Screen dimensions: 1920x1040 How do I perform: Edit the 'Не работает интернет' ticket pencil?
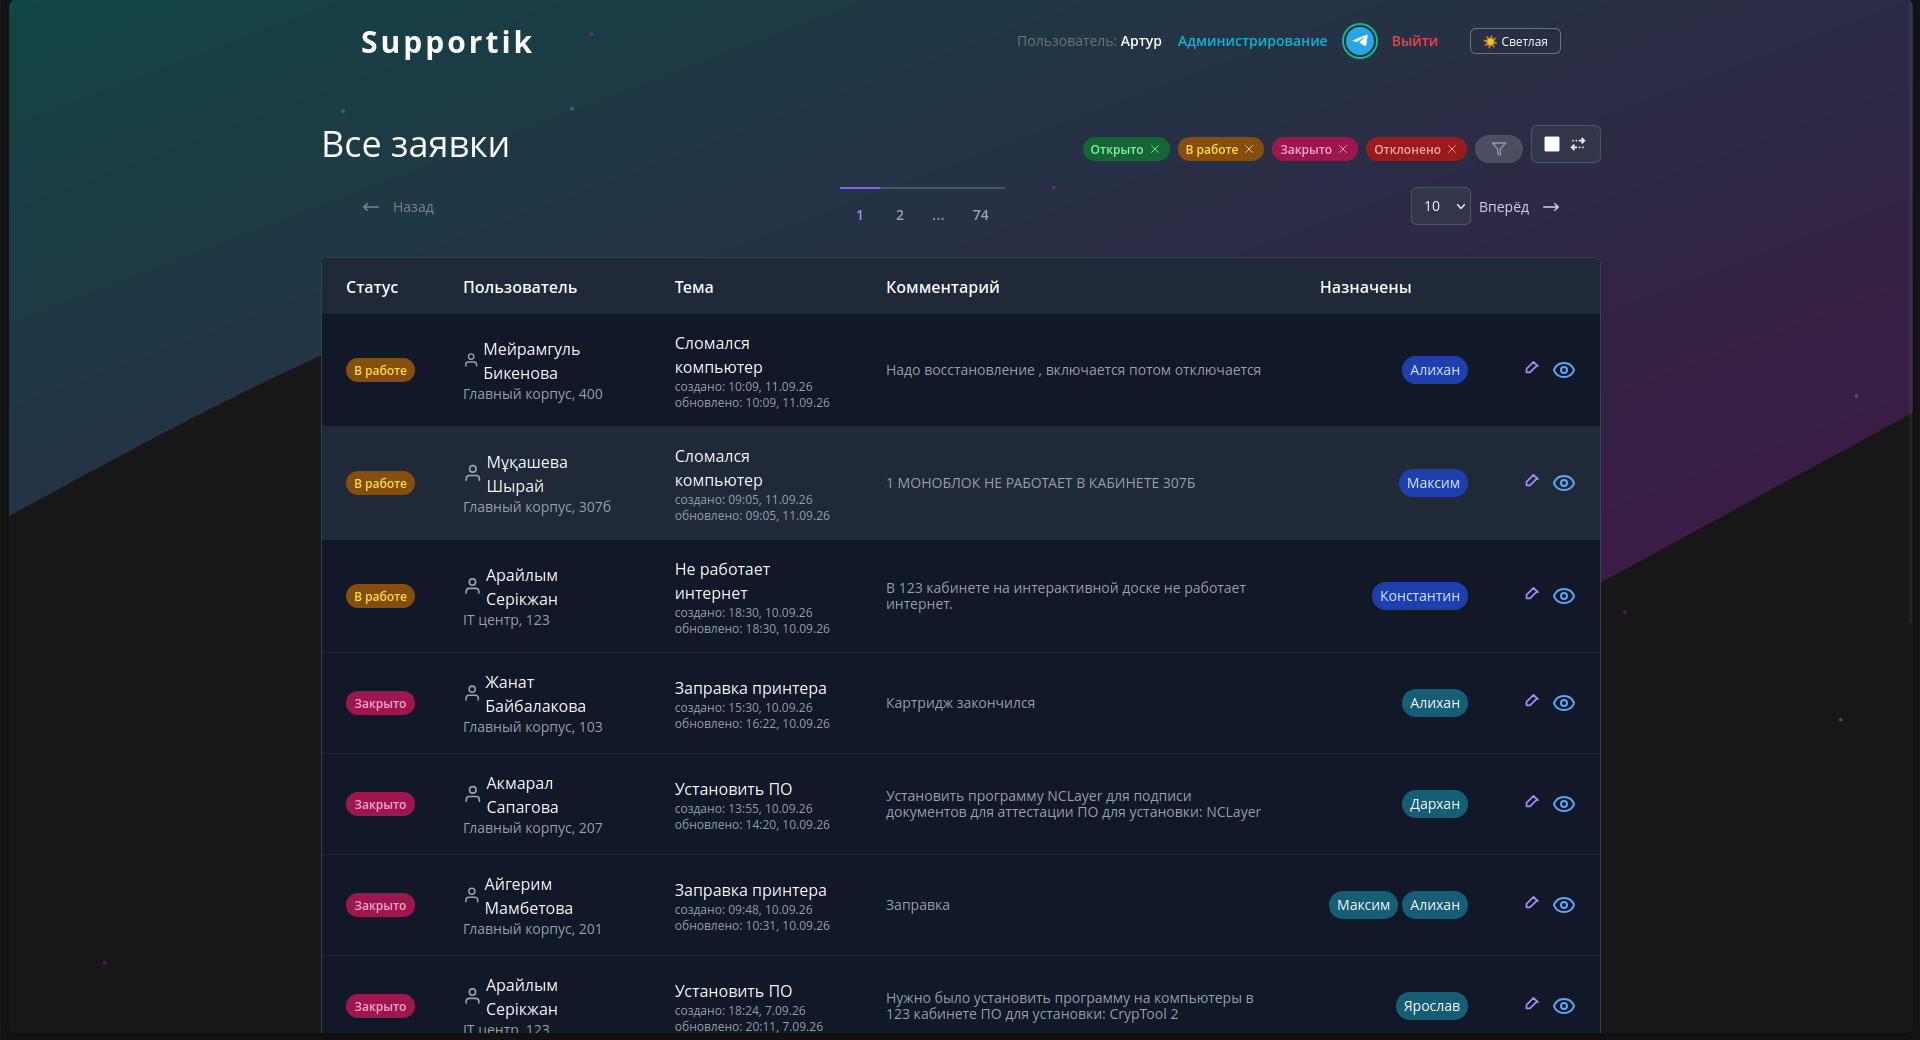(x=1531, y=594)
